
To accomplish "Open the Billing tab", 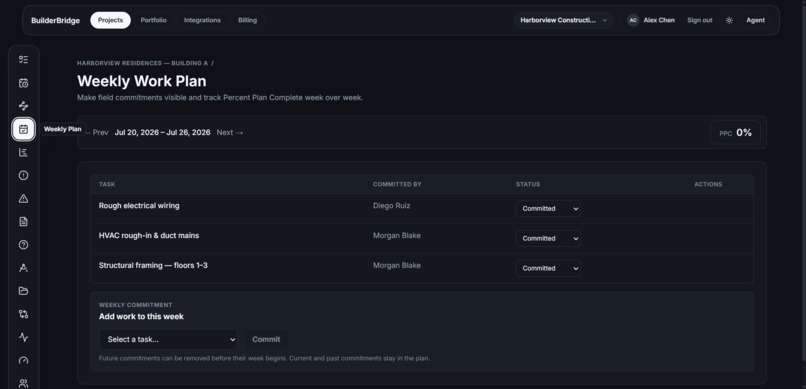I will pos(247,20).
